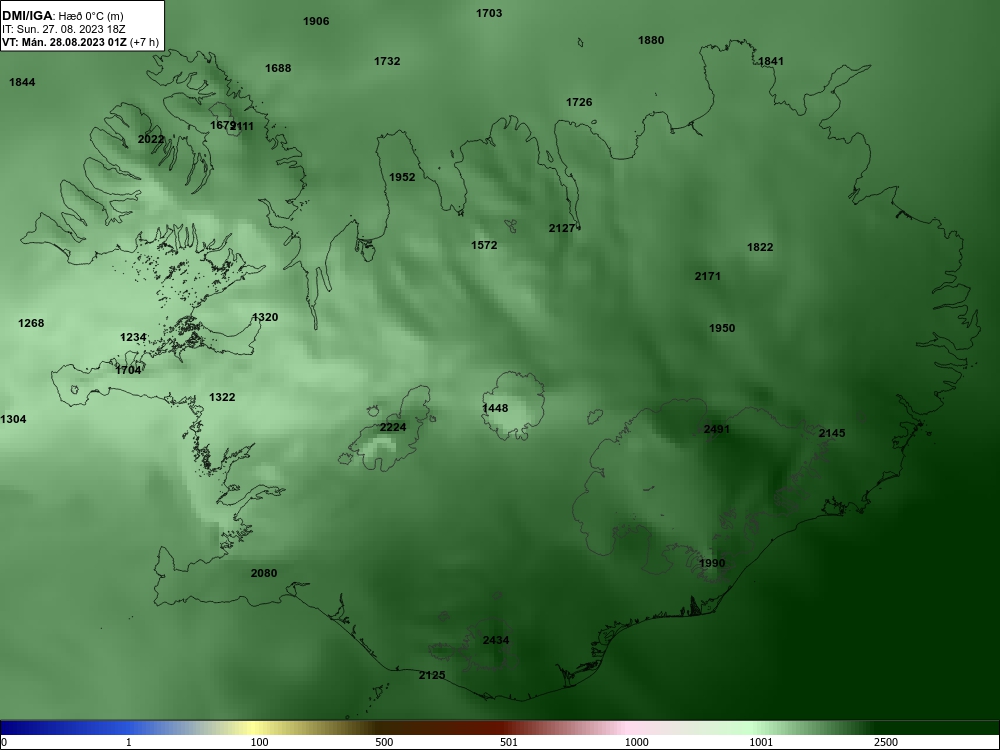Select the 2125 value on the south coast

[432, 675]
